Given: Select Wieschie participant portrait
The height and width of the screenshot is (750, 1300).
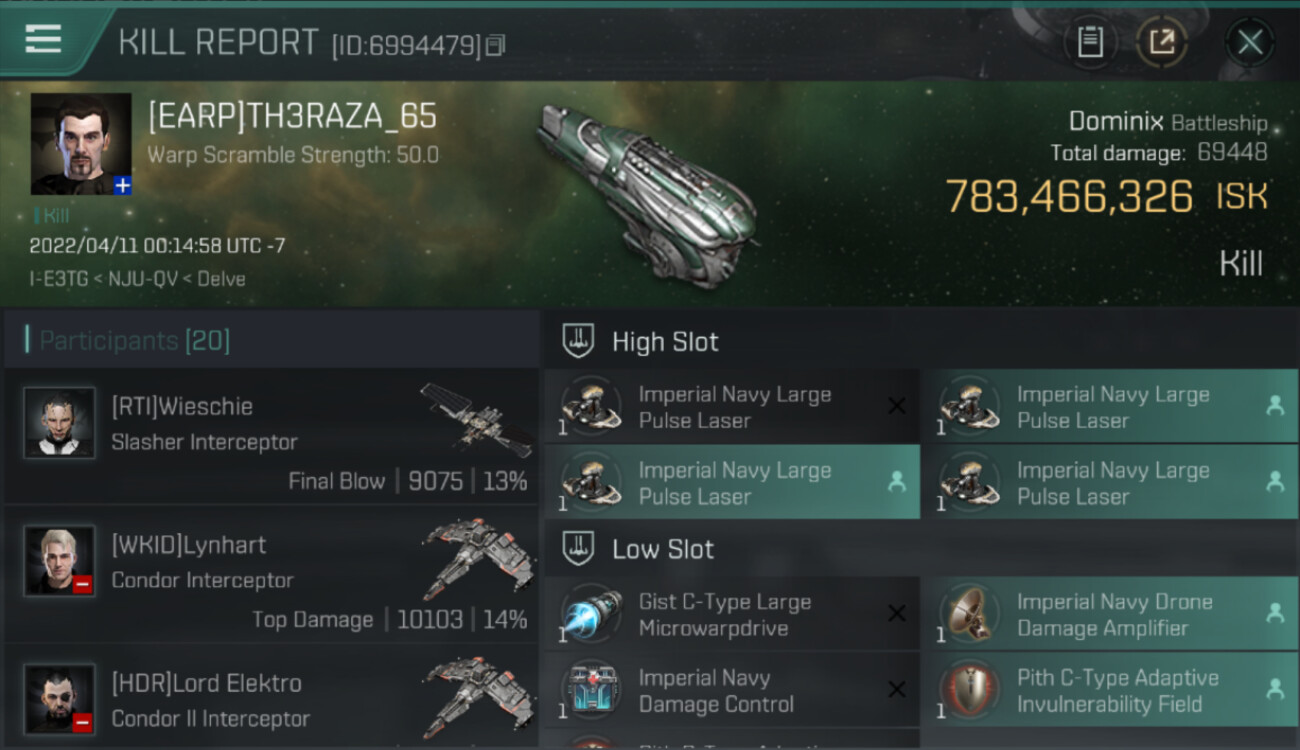Looking at the screenshot, I should [59, 423].
